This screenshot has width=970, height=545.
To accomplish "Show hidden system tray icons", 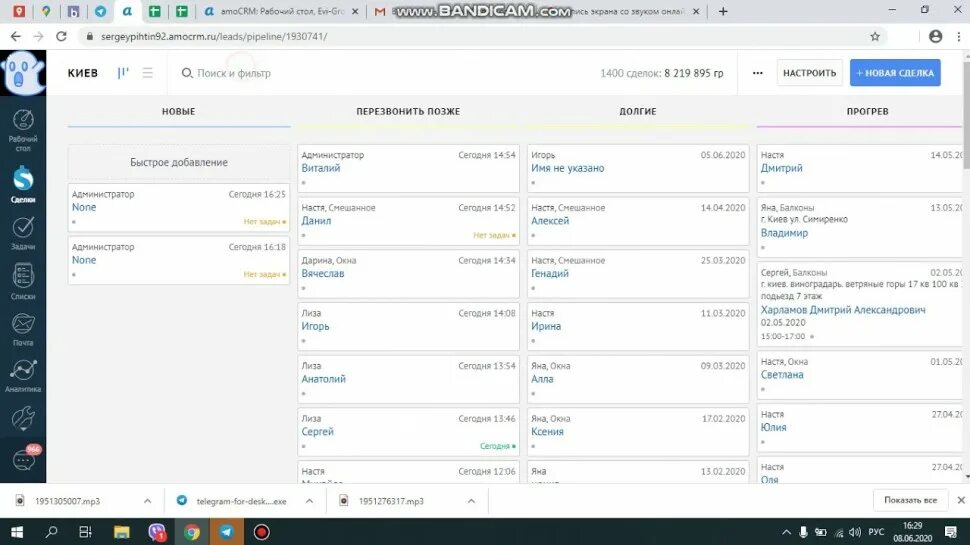I will point(786,532).
